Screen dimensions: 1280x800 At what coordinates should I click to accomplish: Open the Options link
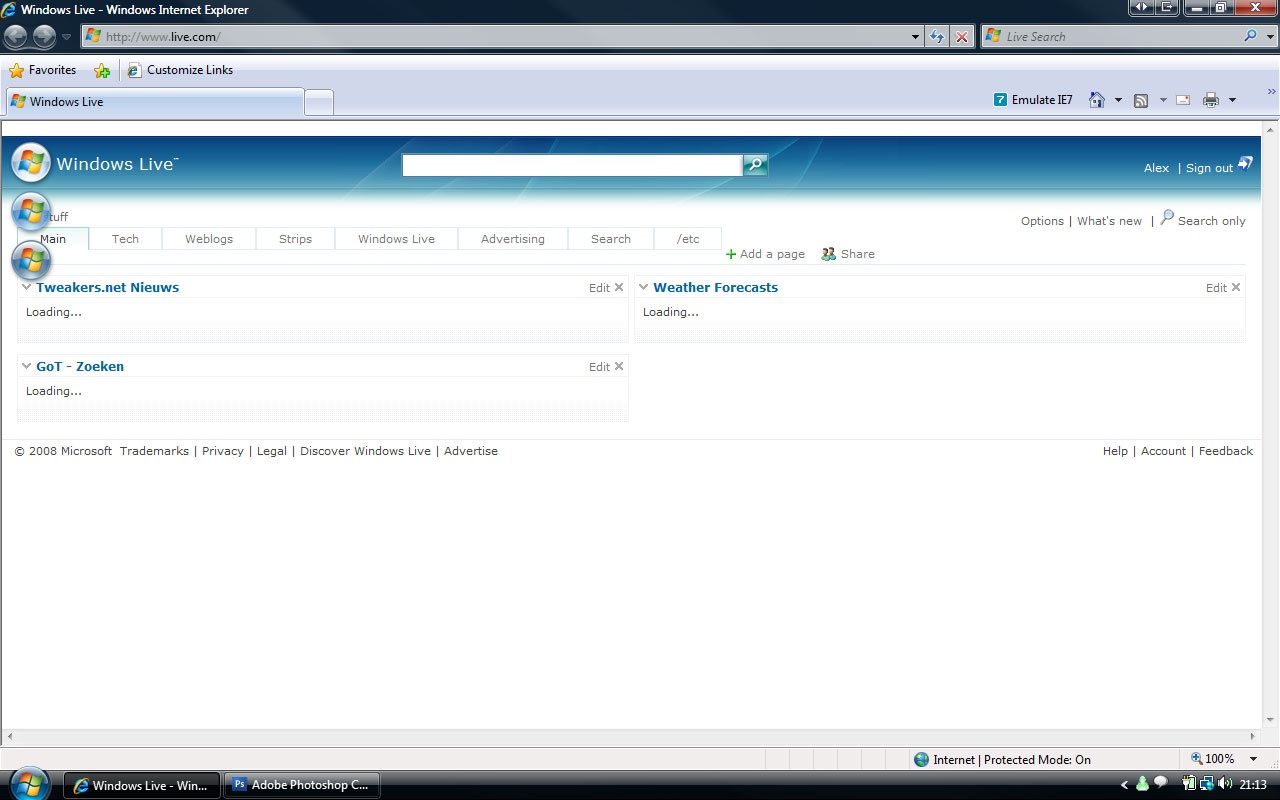coord(1042,221)
